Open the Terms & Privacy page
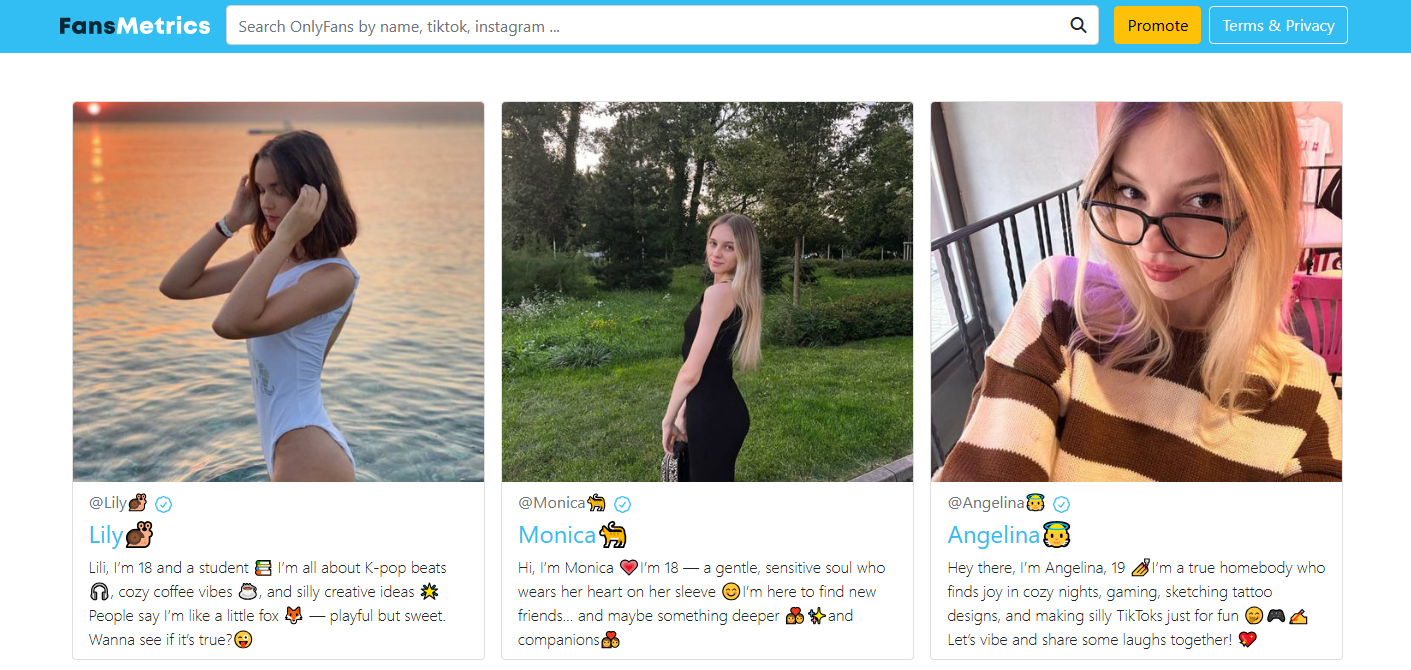 1277,26
